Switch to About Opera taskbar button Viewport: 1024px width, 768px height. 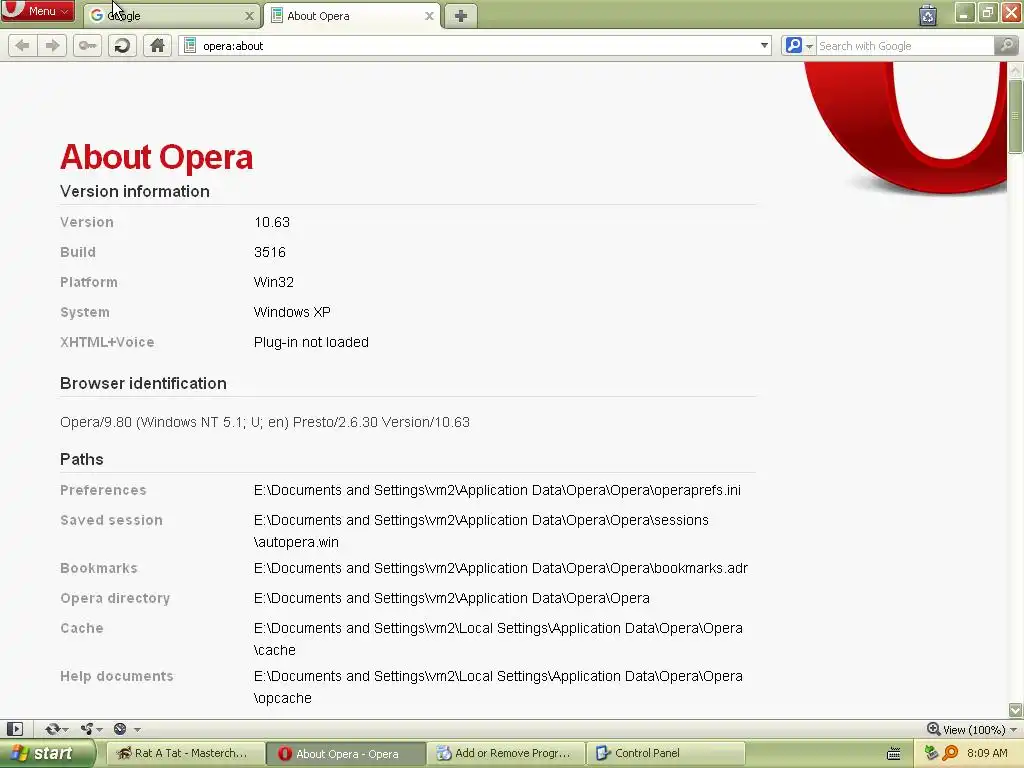[x=345, y=754]
